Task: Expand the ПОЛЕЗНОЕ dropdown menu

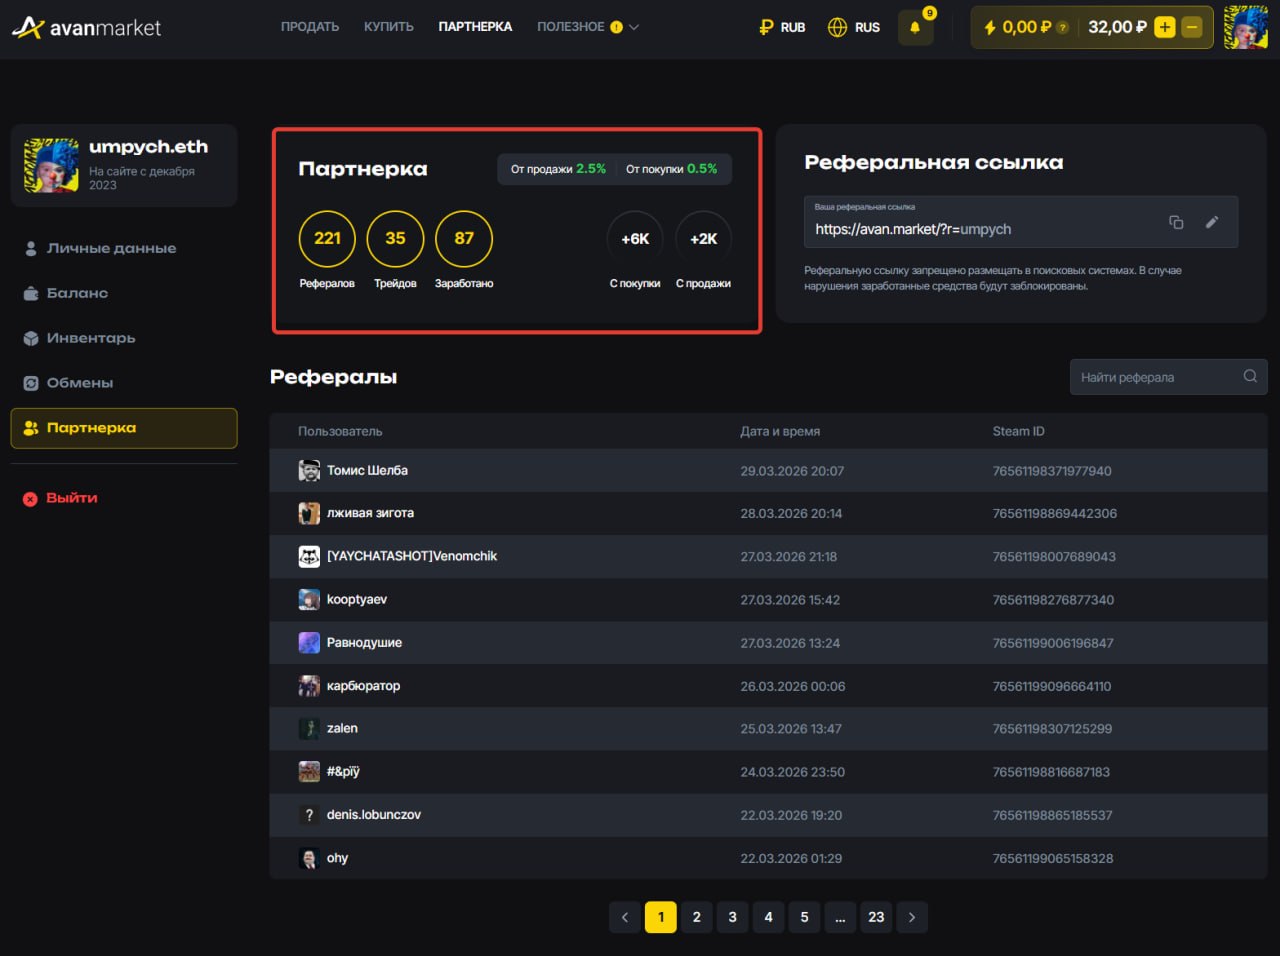Action: (587, 27)
